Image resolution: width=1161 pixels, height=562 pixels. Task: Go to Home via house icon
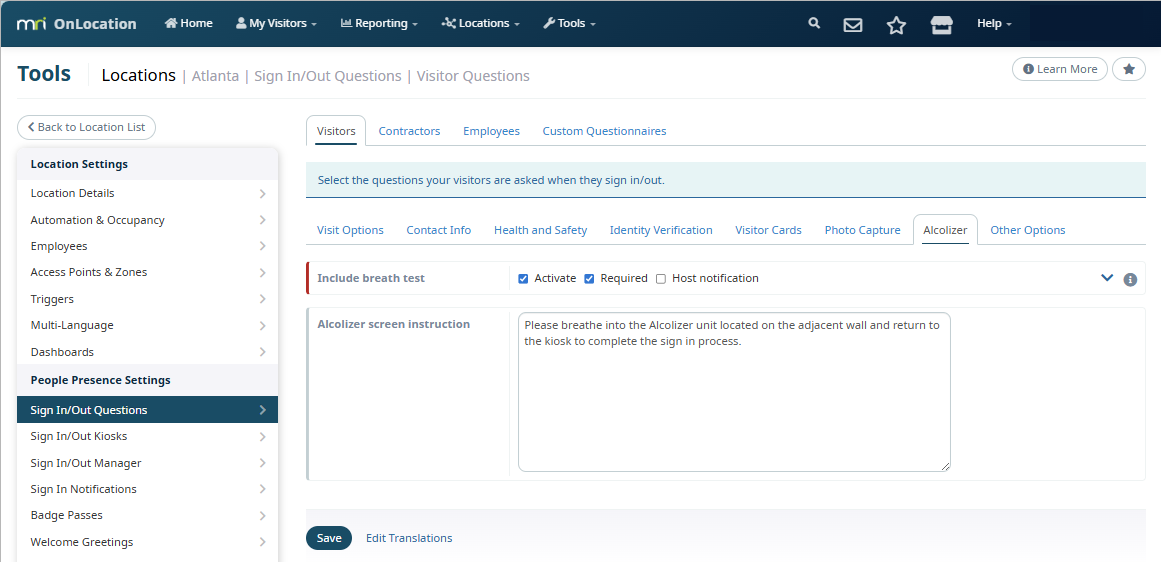pyautogui.click(x=188, y=23)
